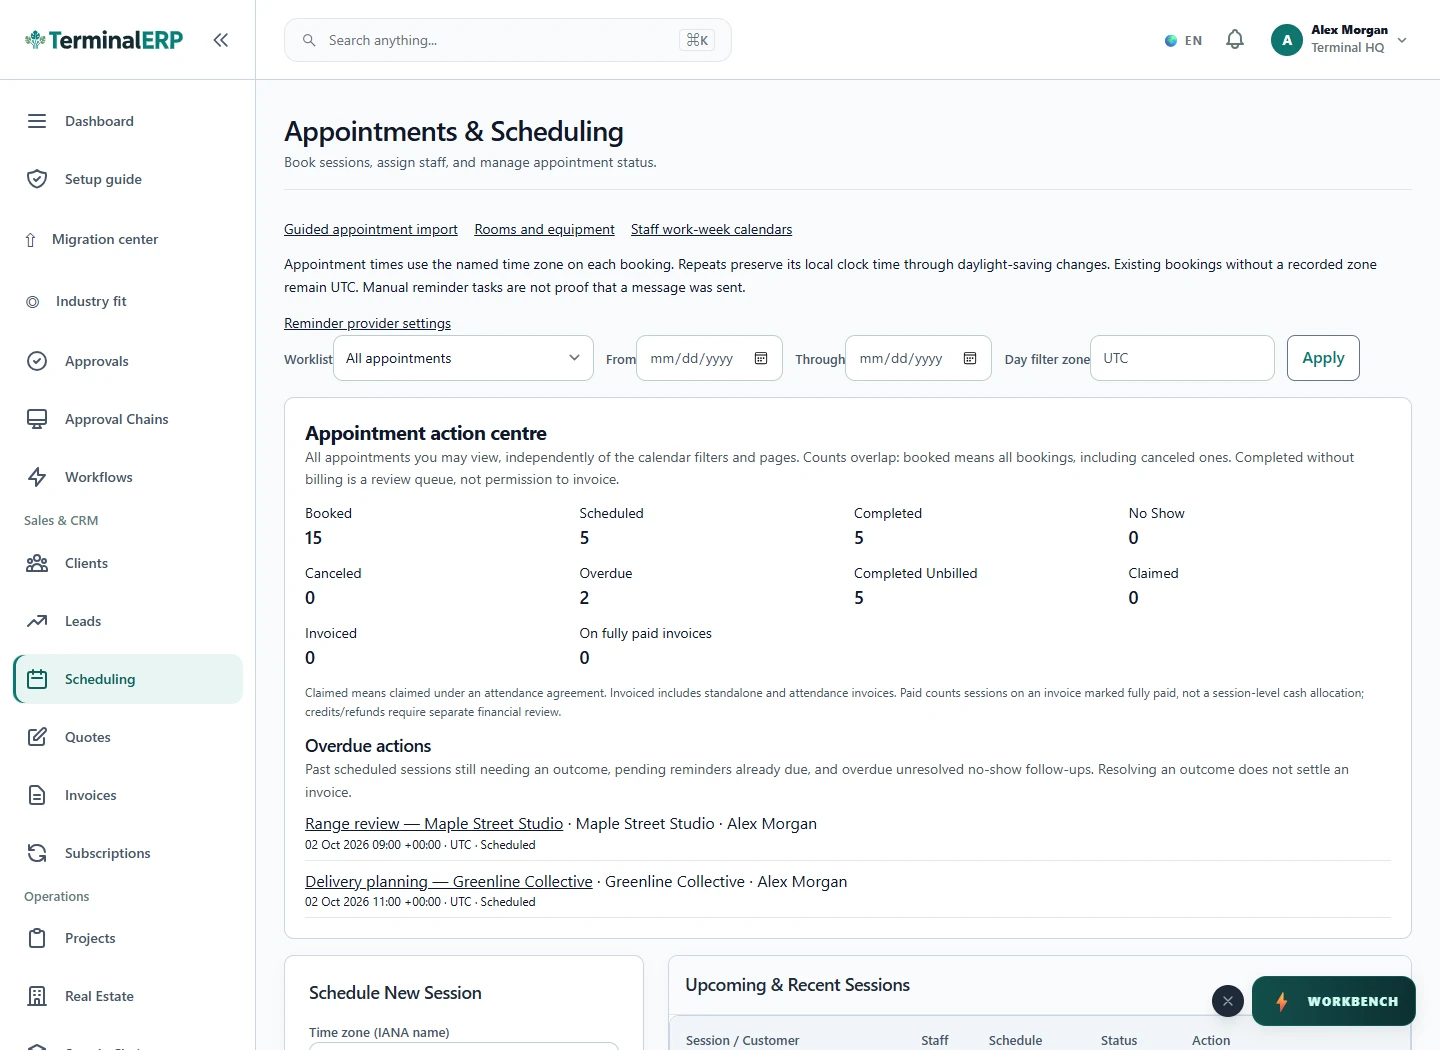This screenshot has width=1440, height=1050.
Task: Click the Through date mm/dd/yyyy input
Action: tap(918, 358)
